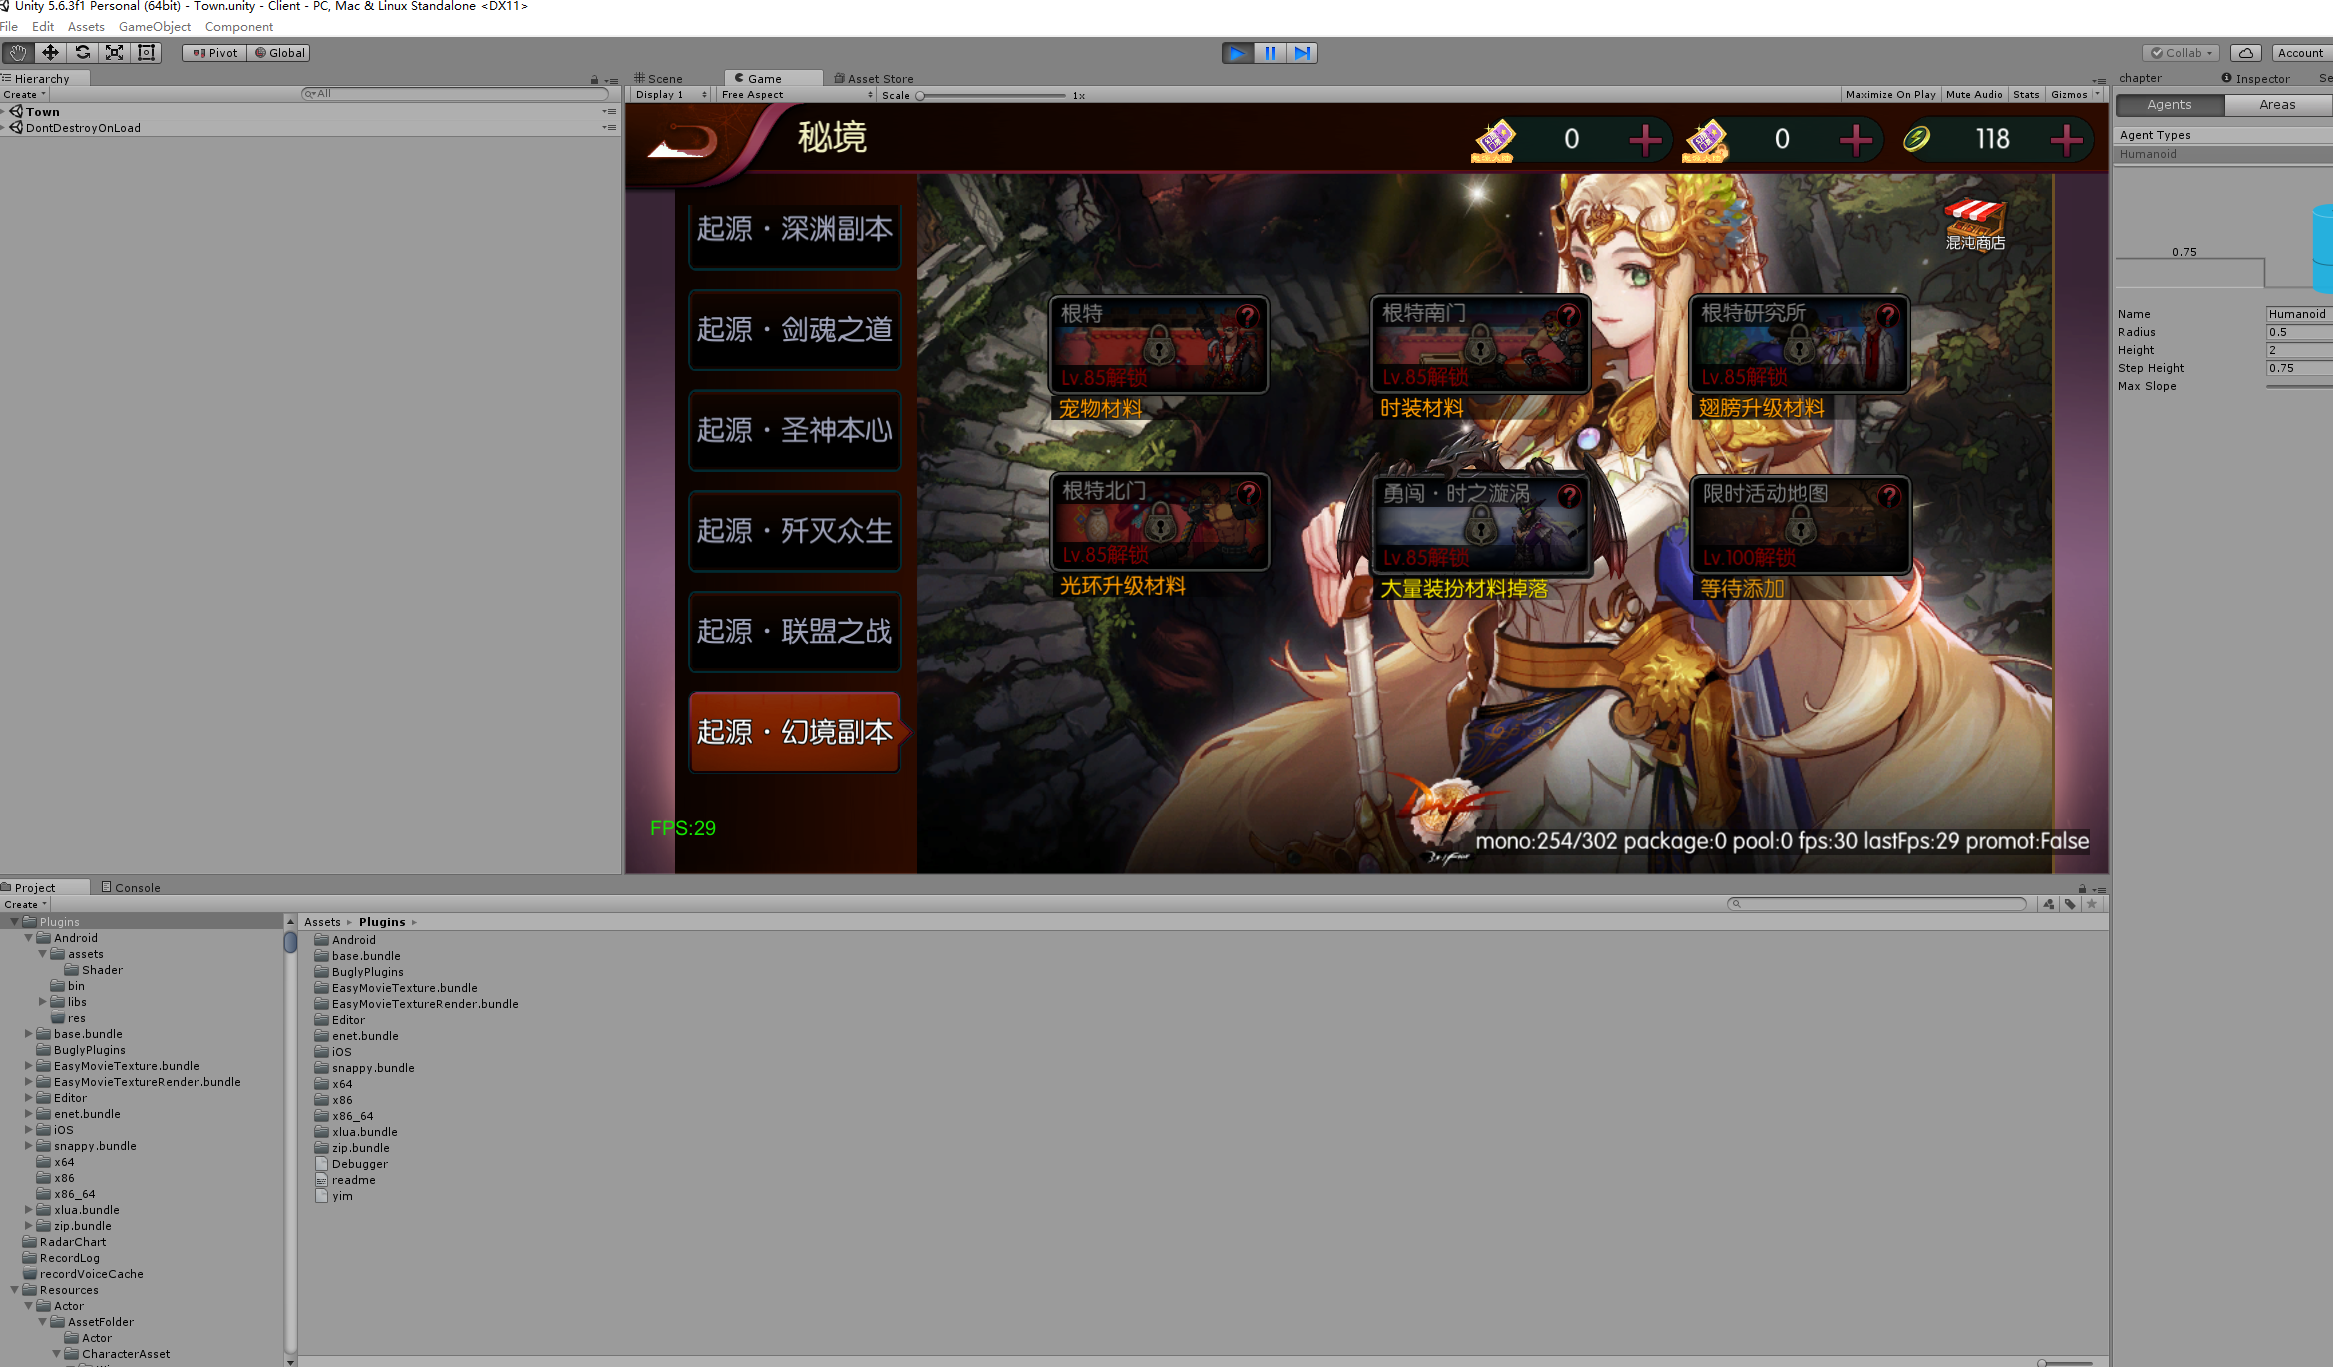
Task: Open the Display 1 dropdown
Action: tap(671, 95)
